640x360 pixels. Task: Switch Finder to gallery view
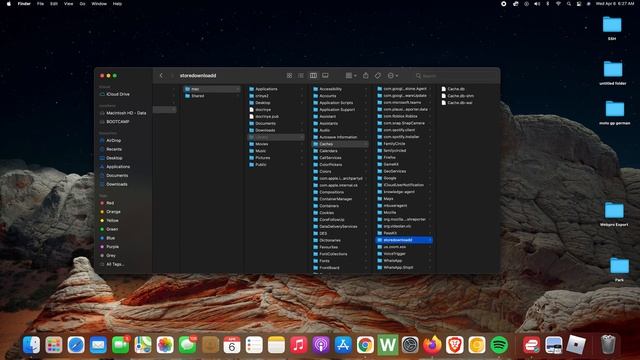325,76
